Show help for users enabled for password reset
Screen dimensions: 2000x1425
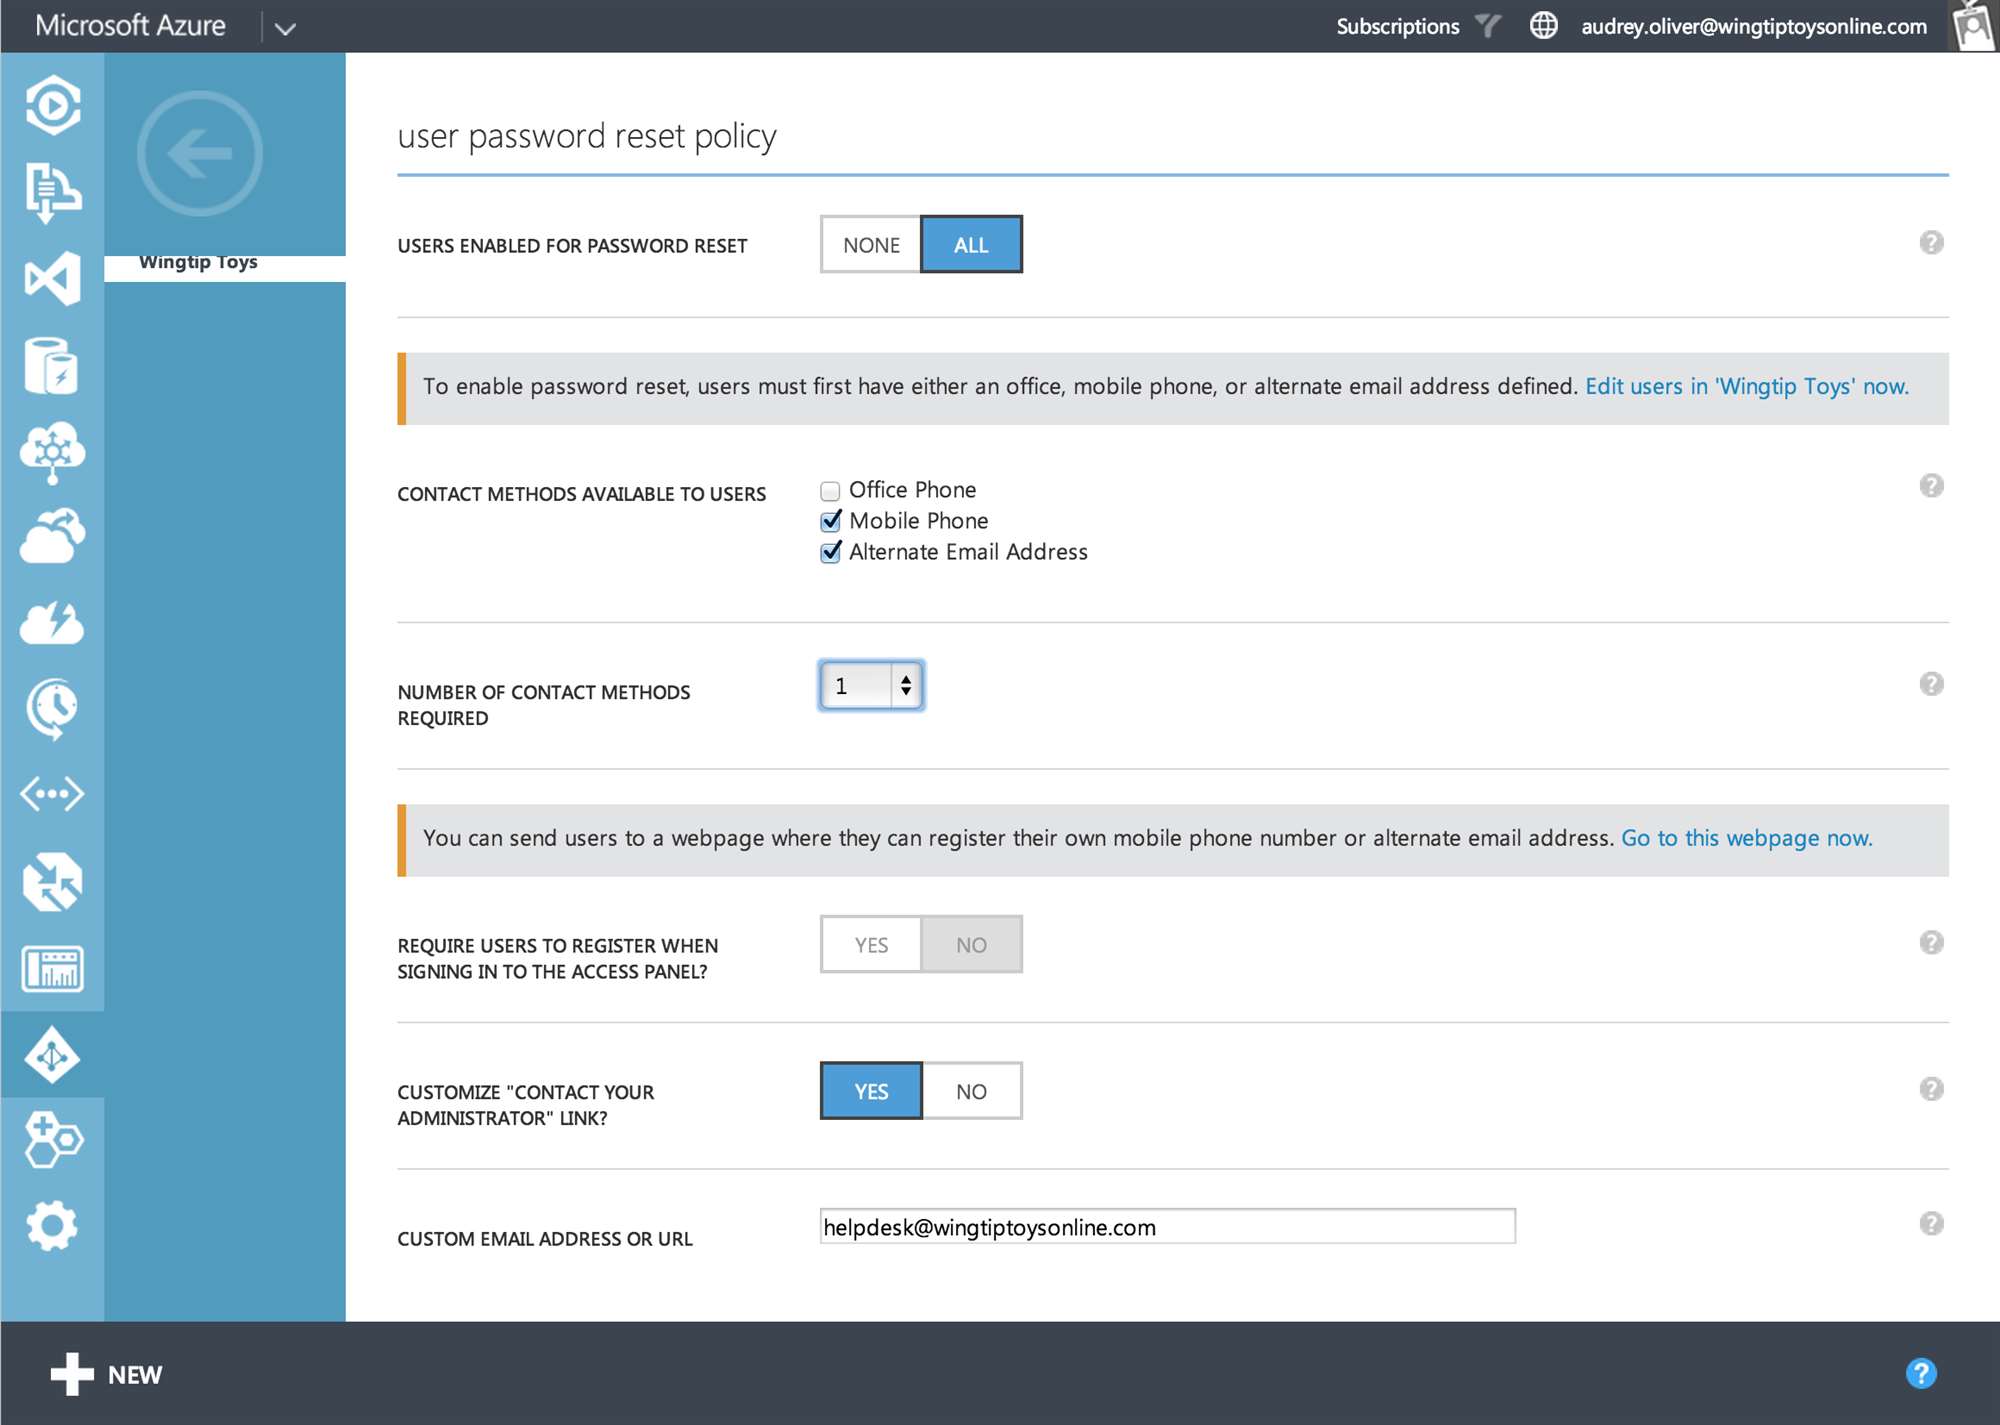point(1931,243)
